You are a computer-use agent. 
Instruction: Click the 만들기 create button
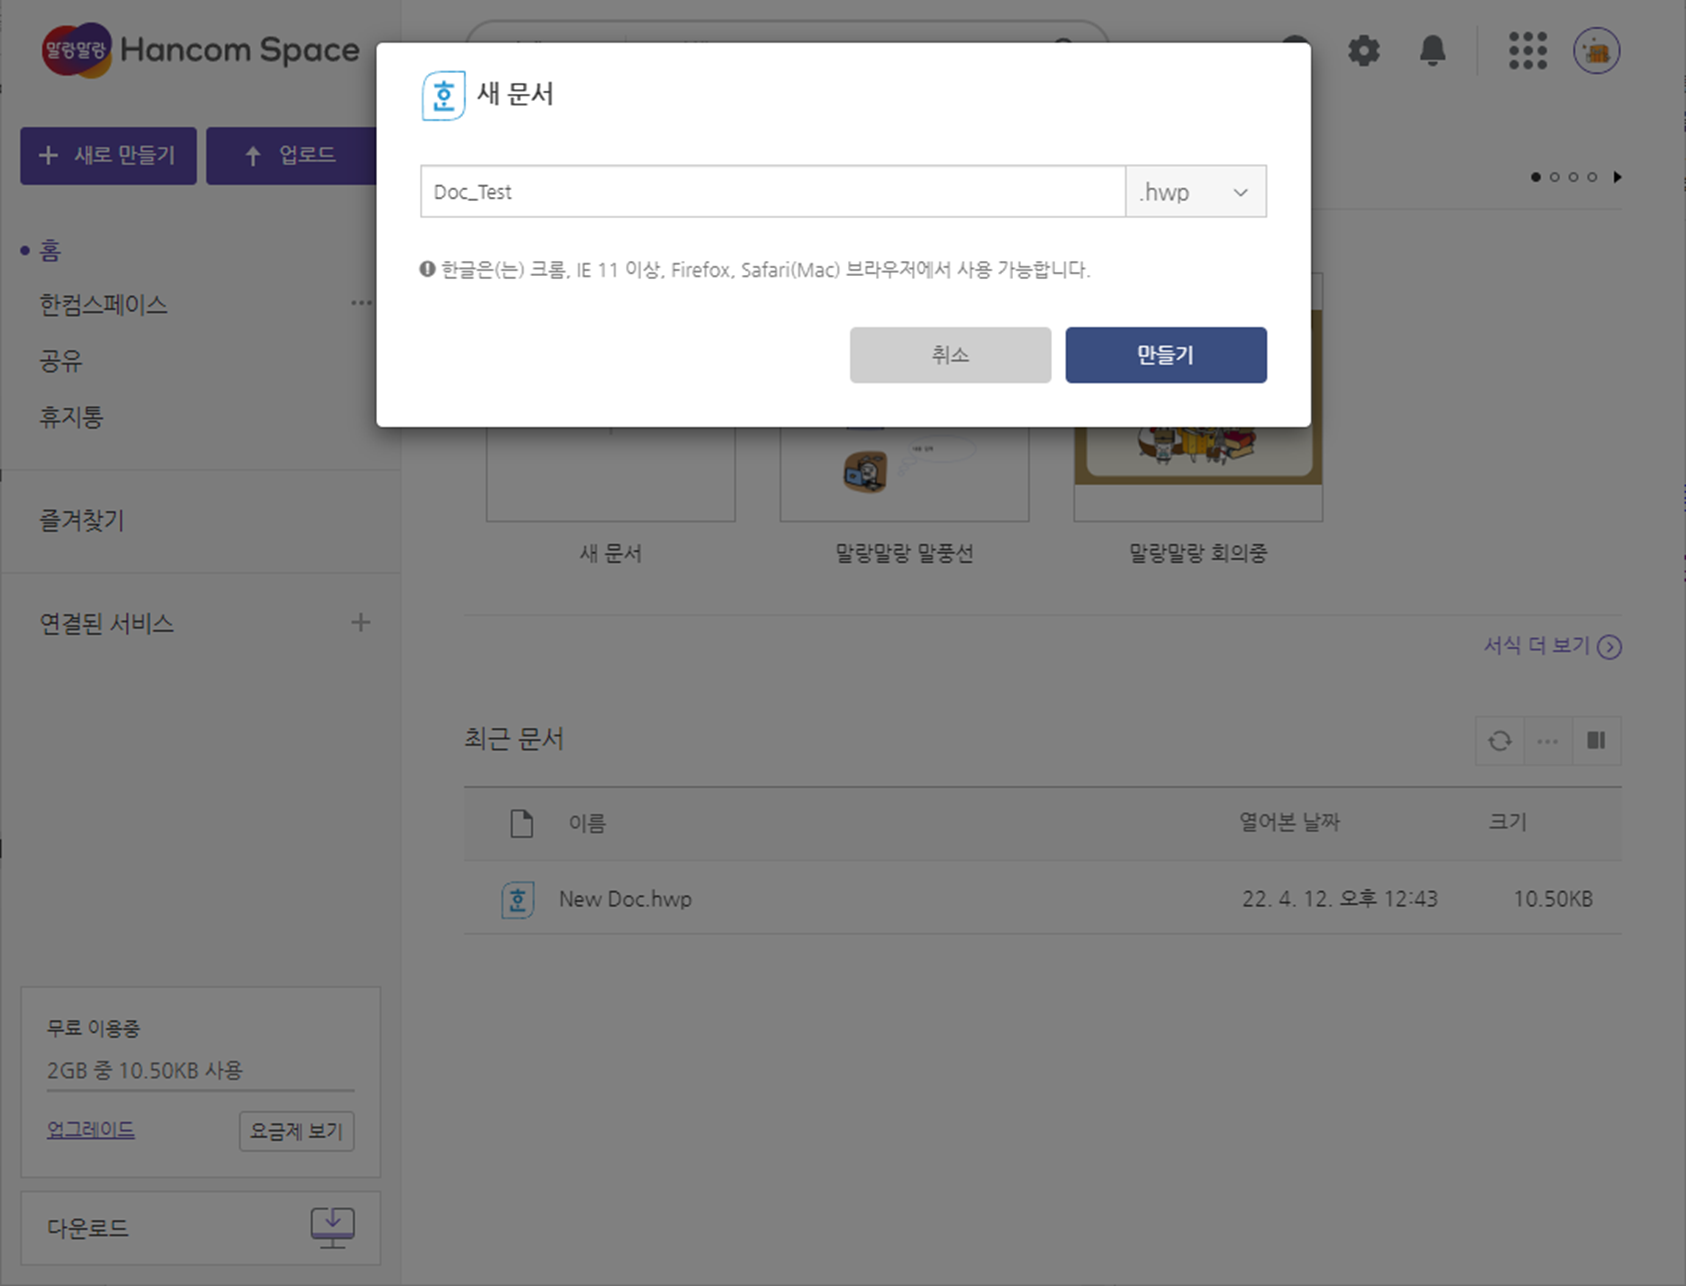(x=1166, y=355)
